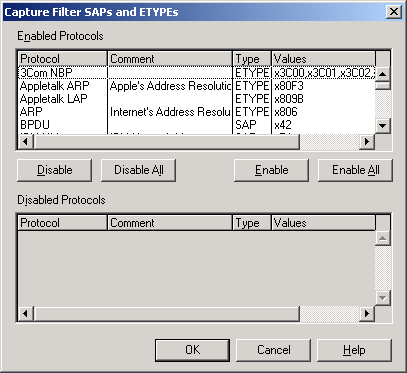The height and width of the screenshot is (373, 407).
Task: Click the x806 value cell
Action: [323, 112]
